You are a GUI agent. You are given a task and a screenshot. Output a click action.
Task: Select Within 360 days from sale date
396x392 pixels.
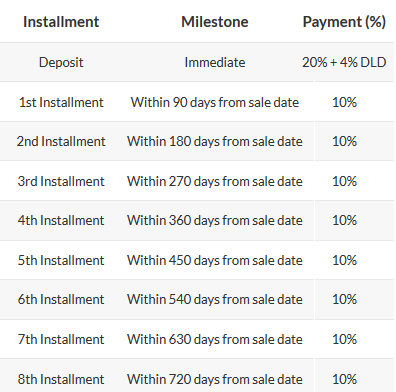[x=215, y=220]
